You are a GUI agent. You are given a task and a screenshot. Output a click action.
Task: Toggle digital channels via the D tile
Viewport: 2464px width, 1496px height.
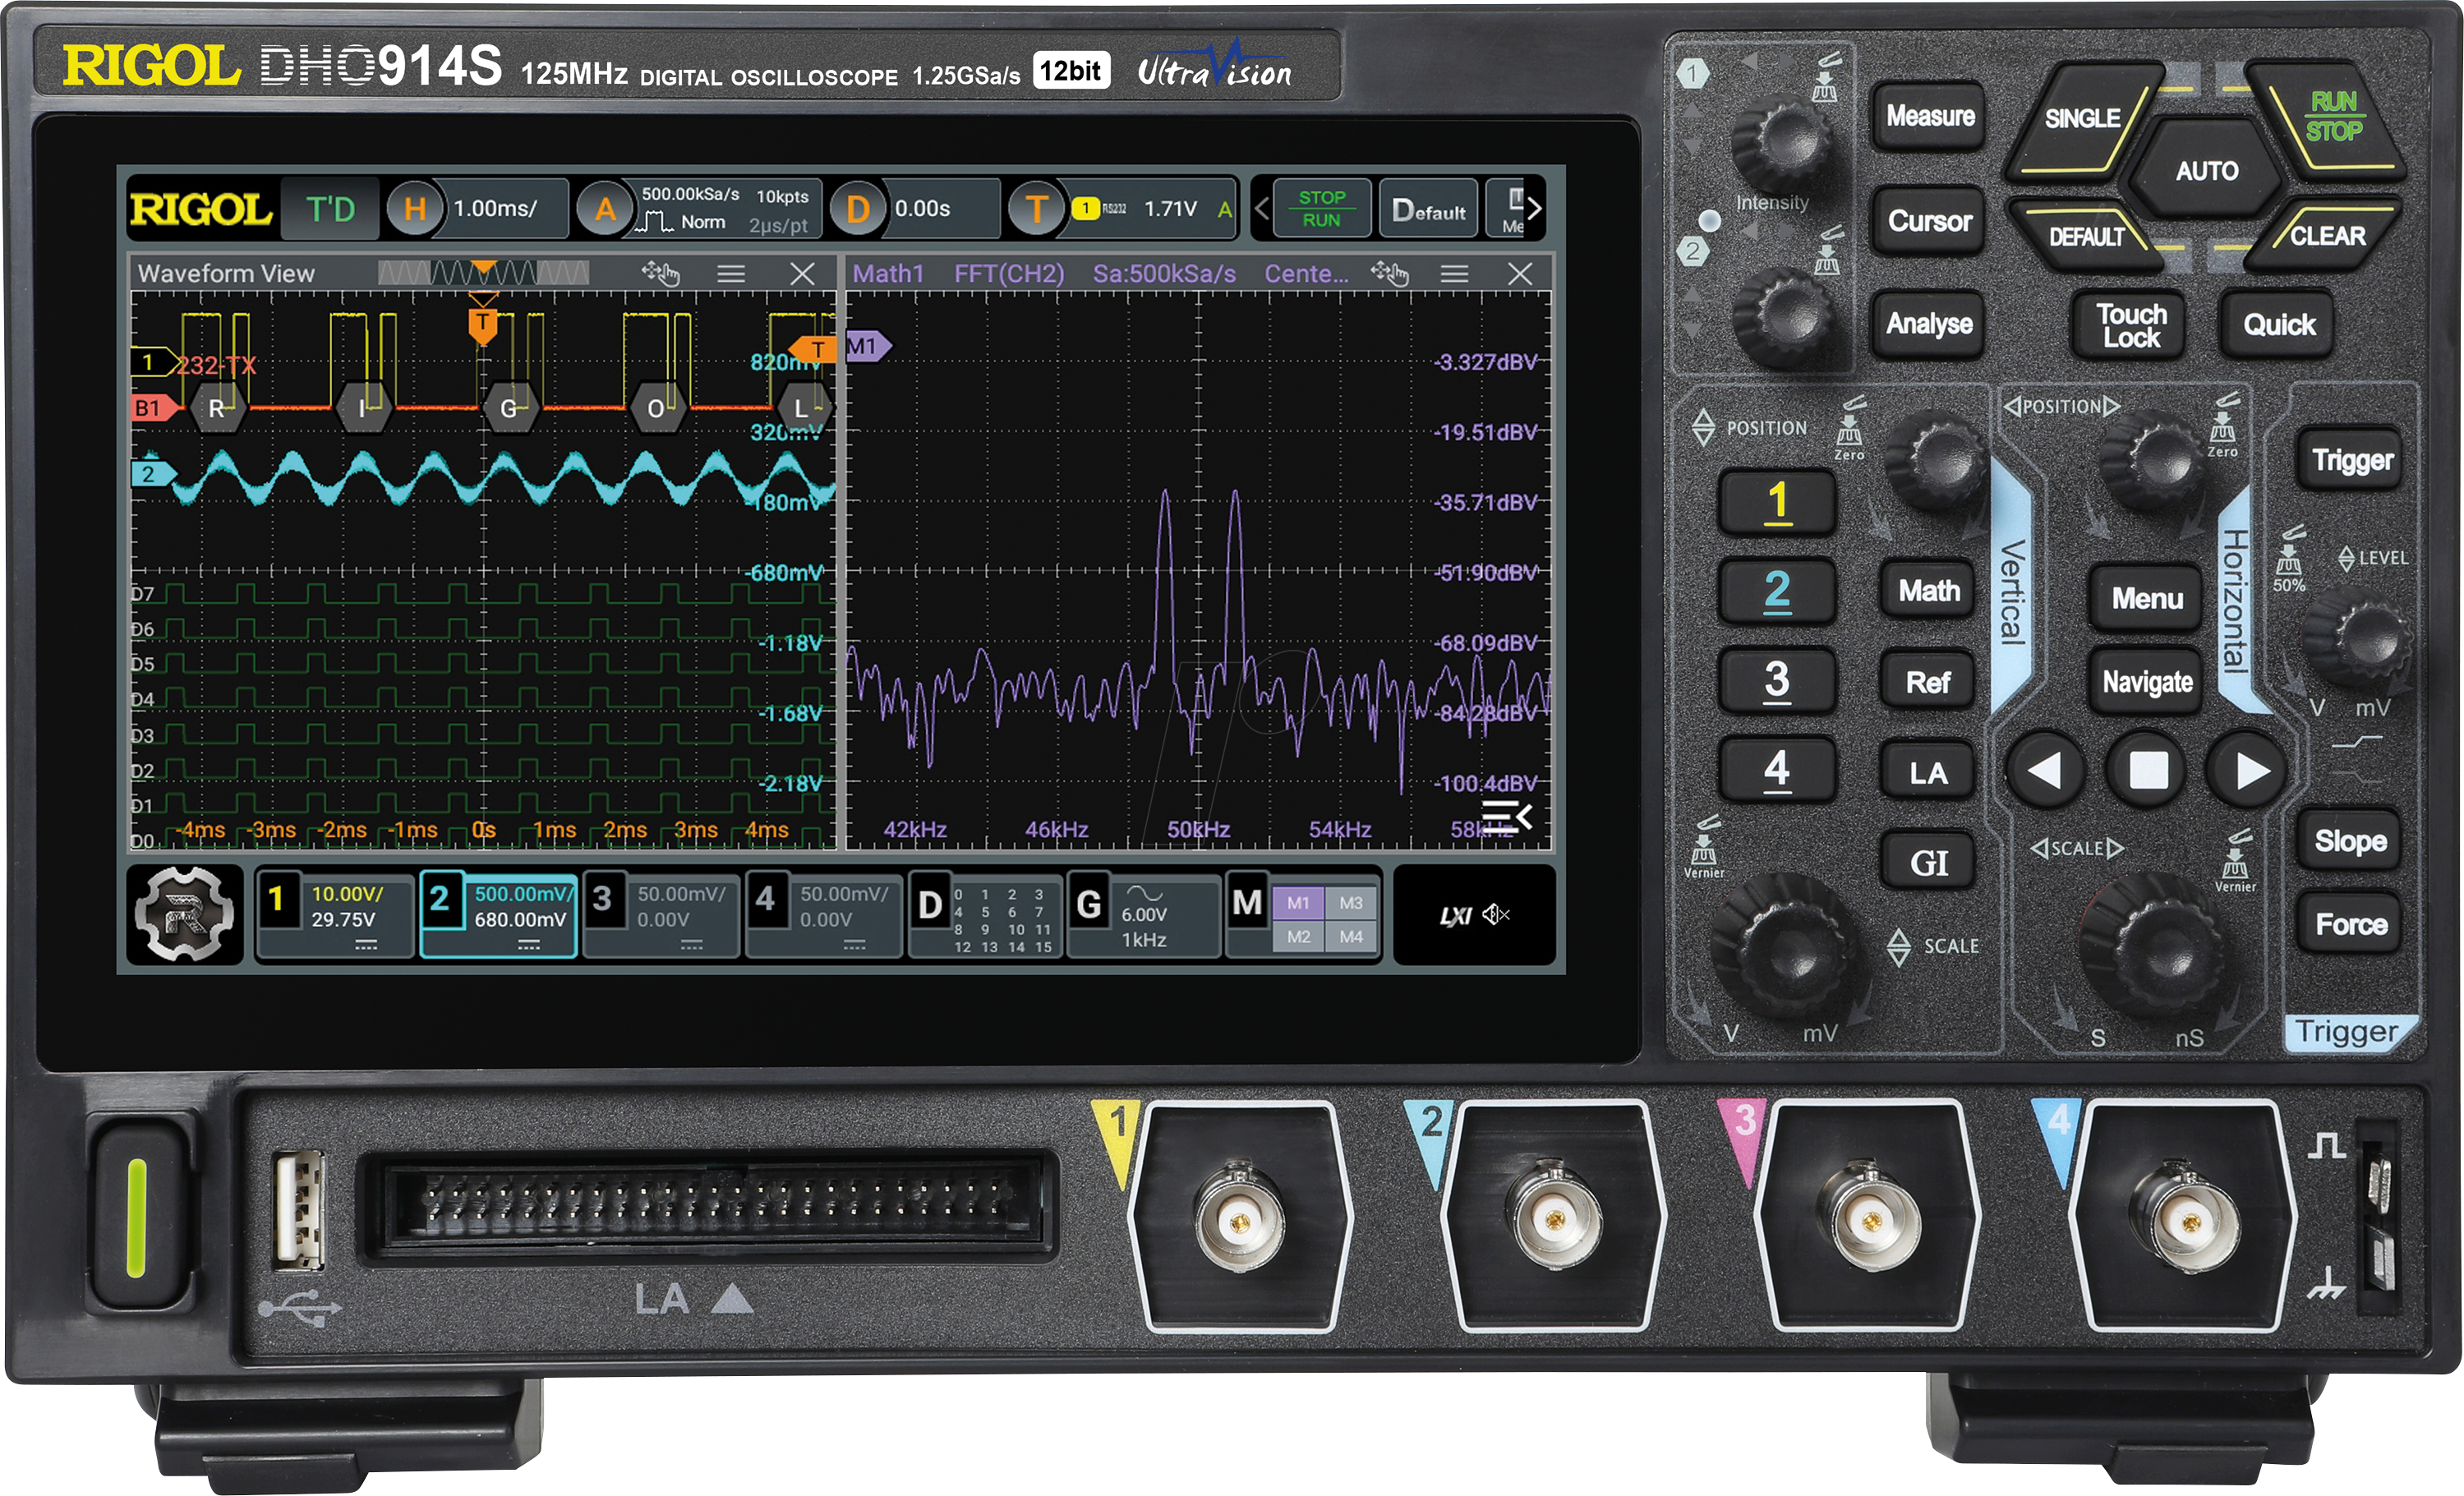click(x=985, y=915)
